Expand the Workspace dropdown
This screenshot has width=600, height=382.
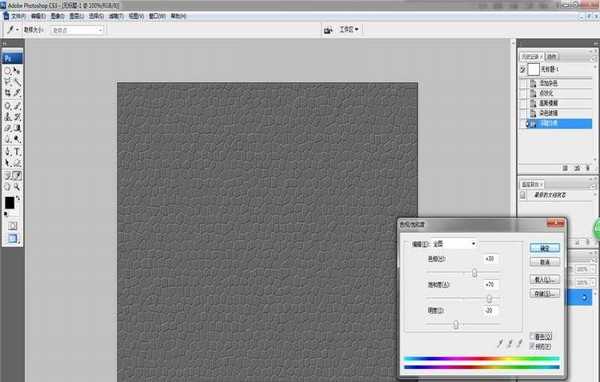click(x=349, y=29)
